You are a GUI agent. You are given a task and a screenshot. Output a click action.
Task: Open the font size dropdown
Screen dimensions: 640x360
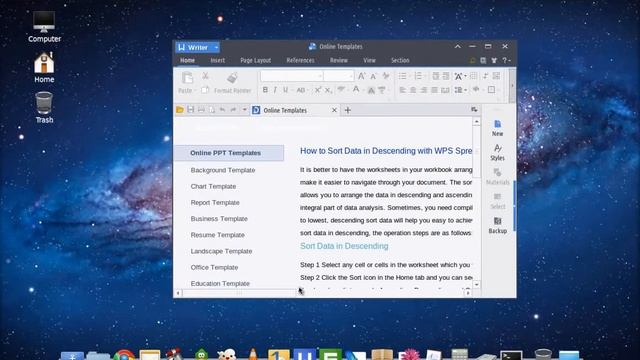pyautogui.click(x=350, y=76)
